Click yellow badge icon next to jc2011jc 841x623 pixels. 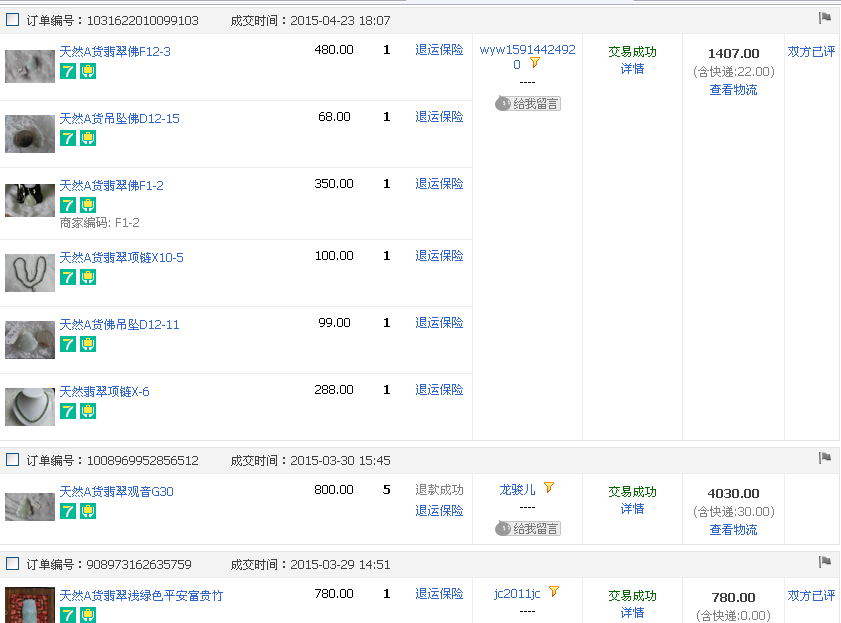pyautogui.click(x=554, y=592)
